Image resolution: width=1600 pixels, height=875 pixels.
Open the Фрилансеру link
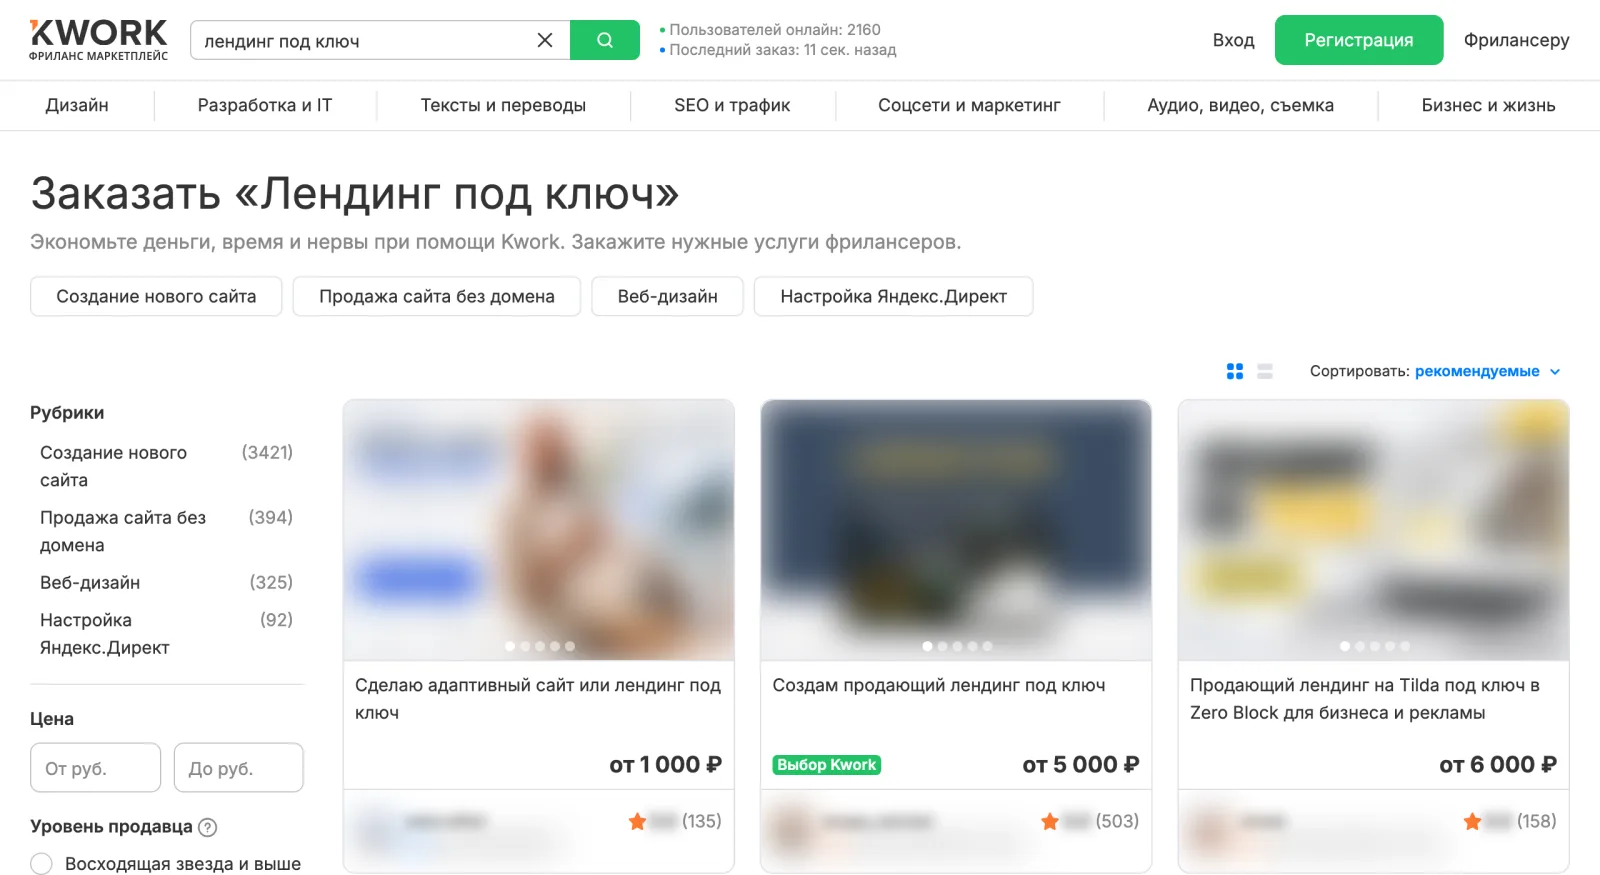1516,40
